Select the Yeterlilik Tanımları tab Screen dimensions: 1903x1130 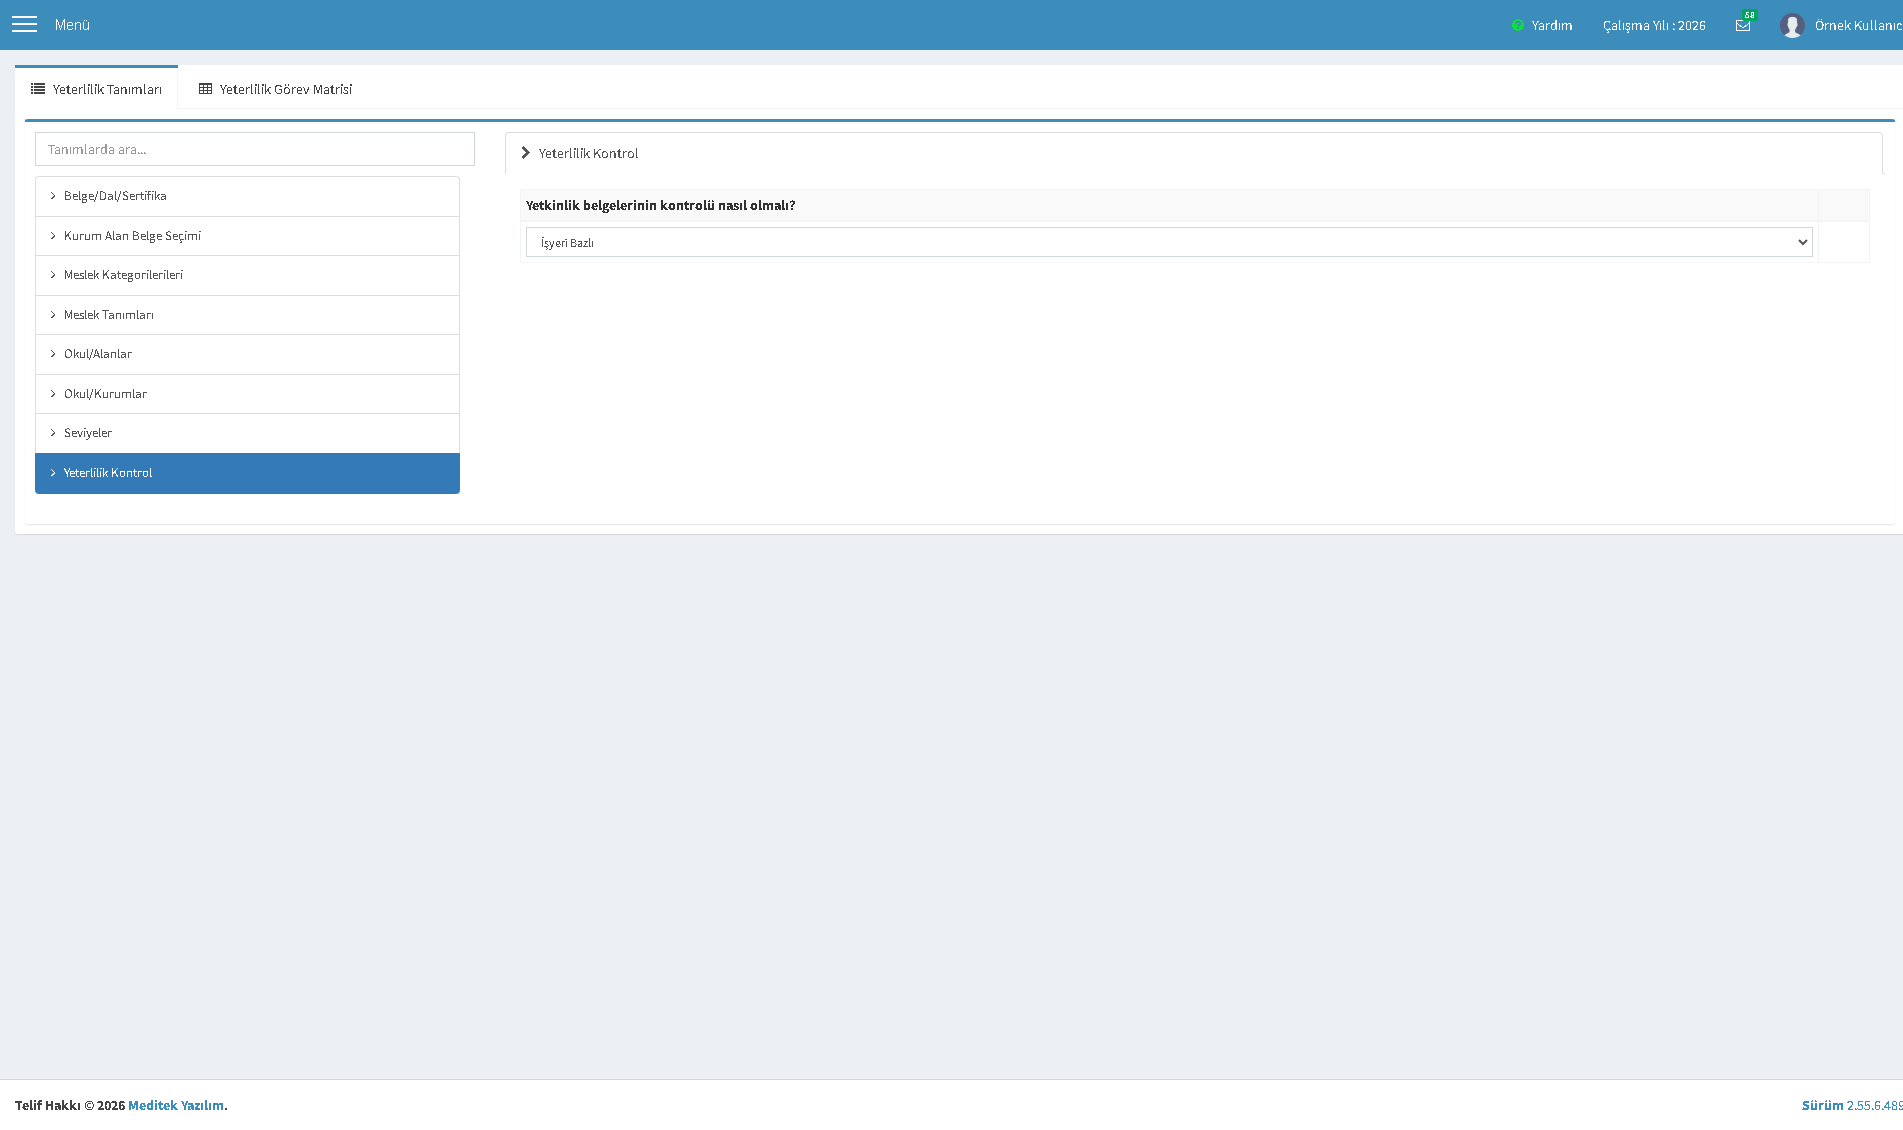pos(96,89)
